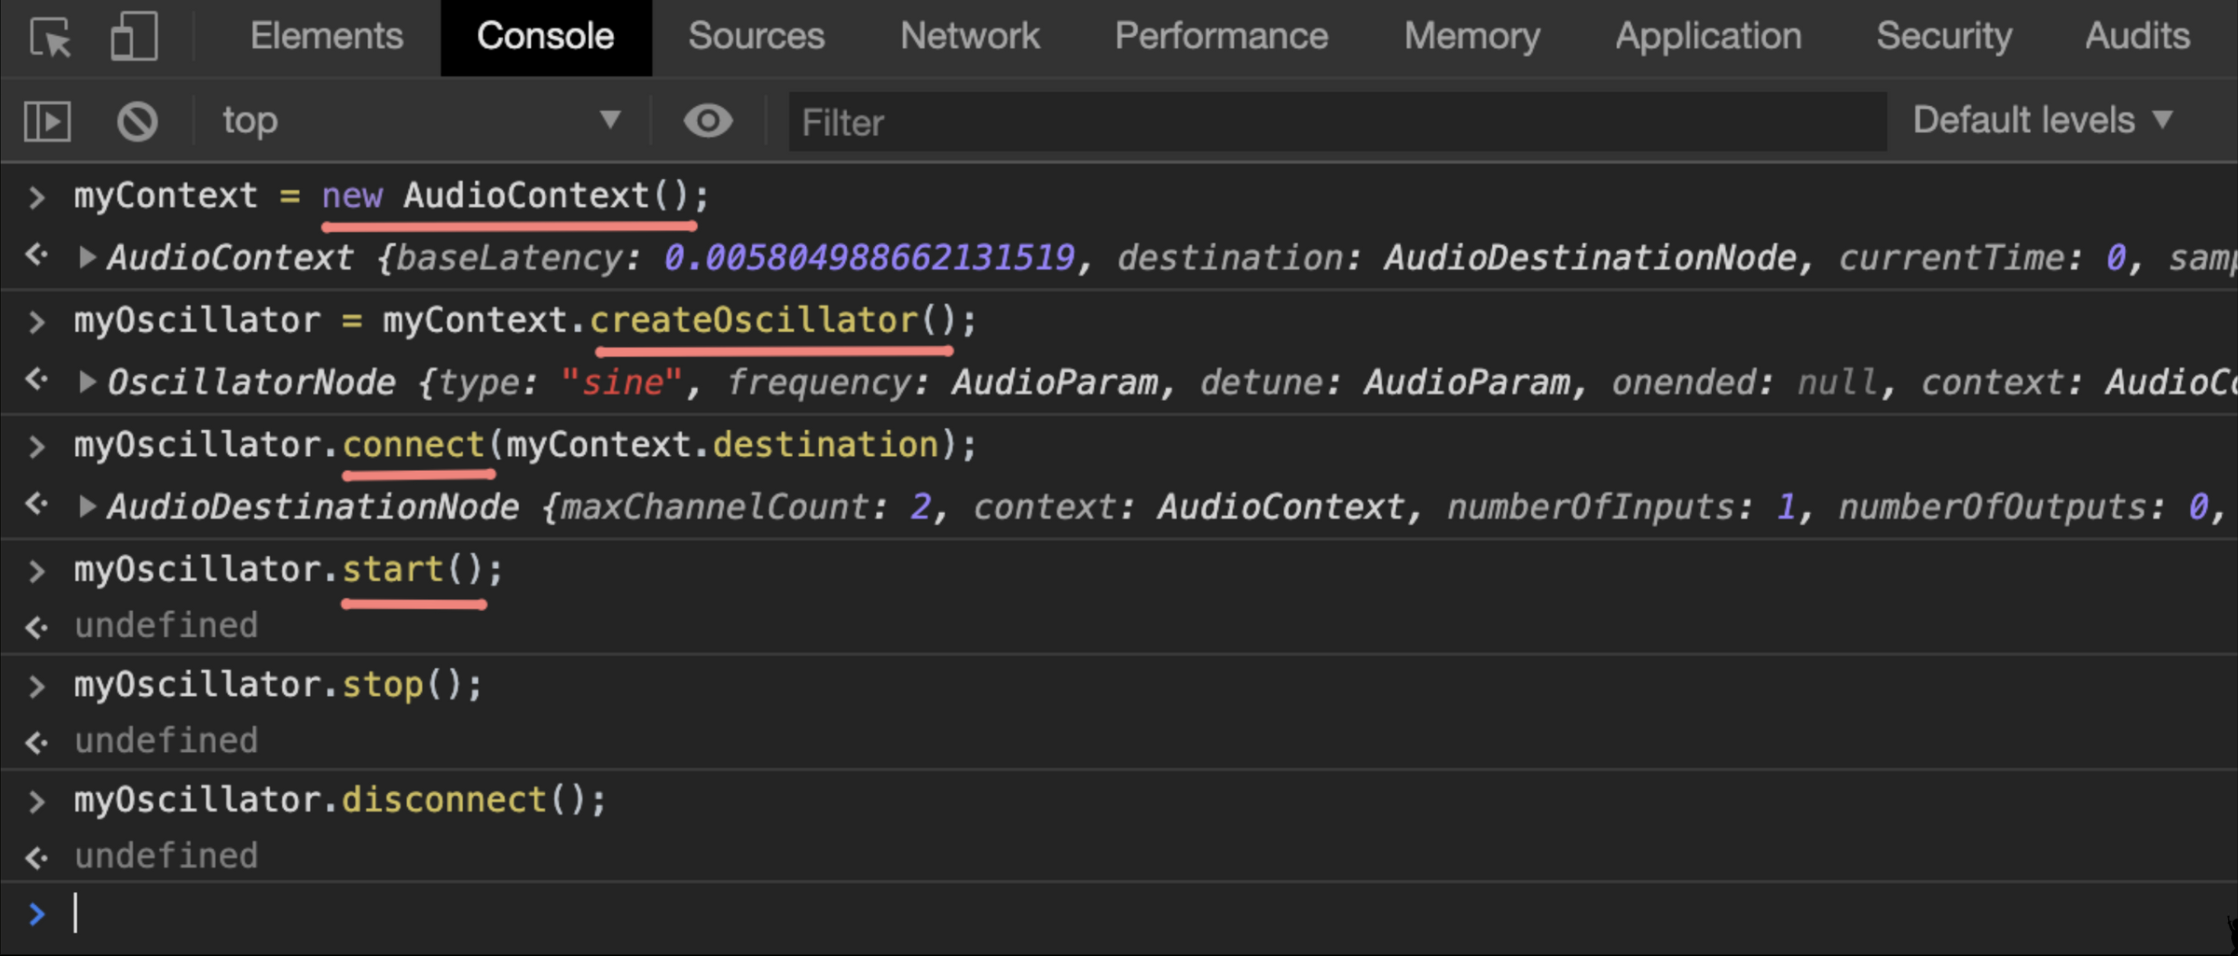
Task: Open the console drawer icon
Action: 47,120
